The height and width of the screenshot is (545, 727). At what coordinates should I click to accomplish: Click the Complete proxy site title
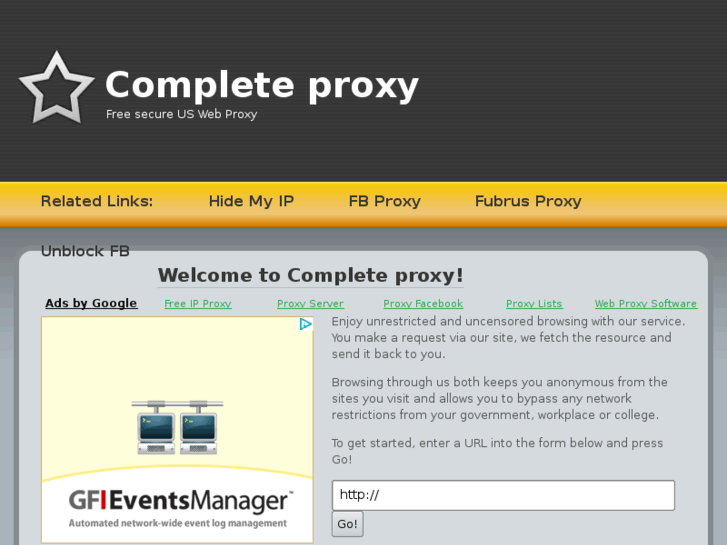tap(262, 85)
